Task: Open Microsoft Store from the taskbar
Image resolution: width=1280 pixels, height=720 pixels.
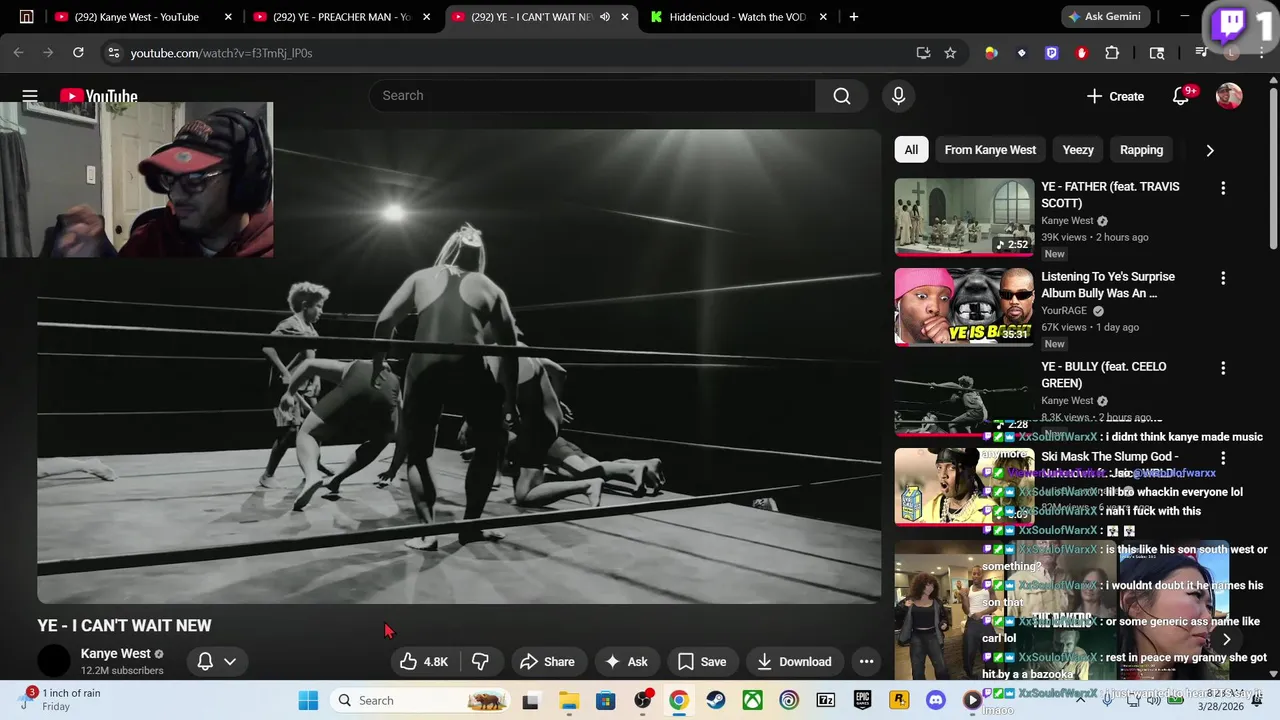Action: (605, 700)
